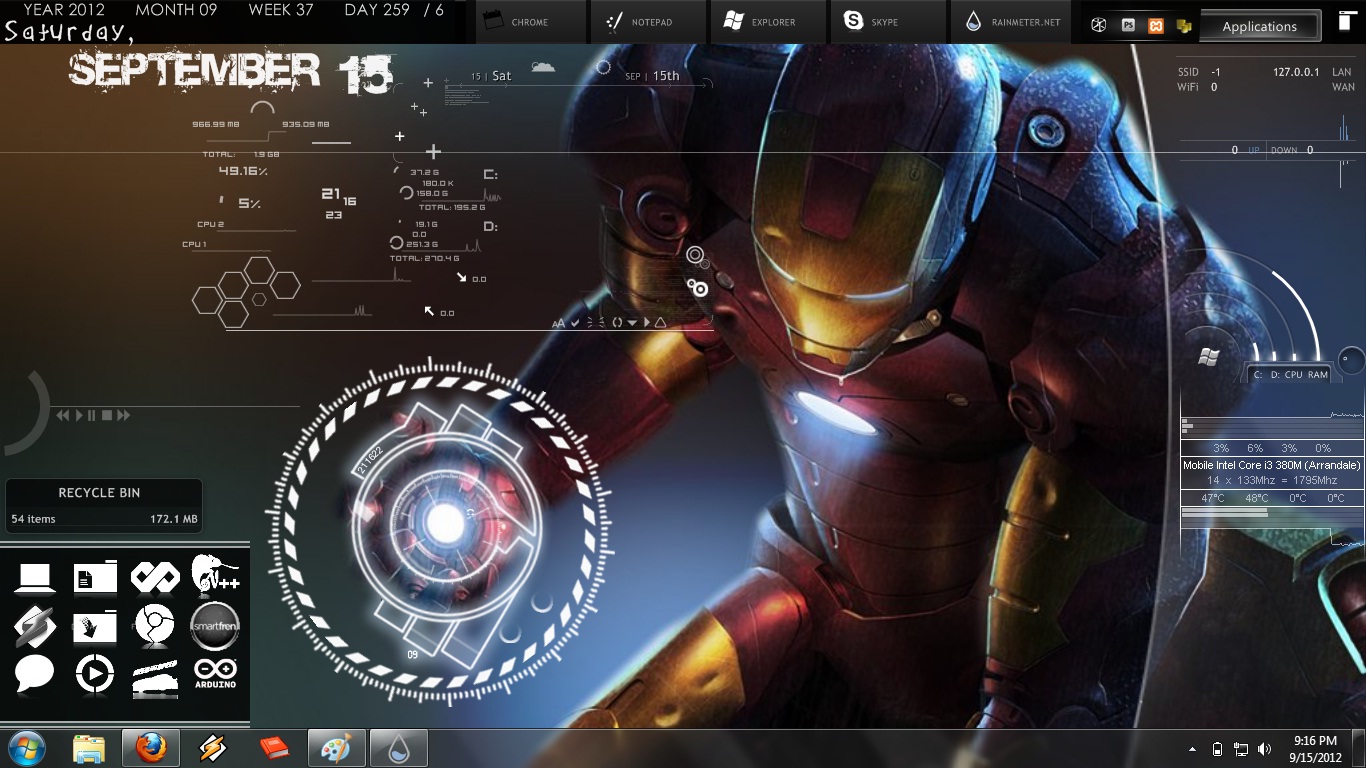The width and height of the screenshot is (1366, 768).
Task: Open the speech bubble chat icon
Action: coord(34,674)
